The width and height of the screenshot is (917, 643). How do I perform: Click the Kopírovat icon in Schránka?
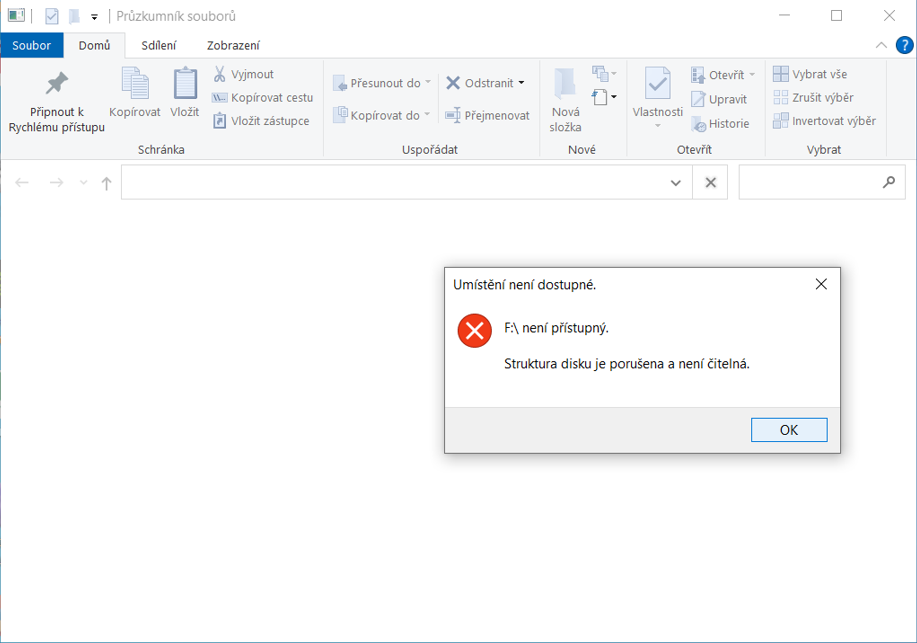[135, 84]
